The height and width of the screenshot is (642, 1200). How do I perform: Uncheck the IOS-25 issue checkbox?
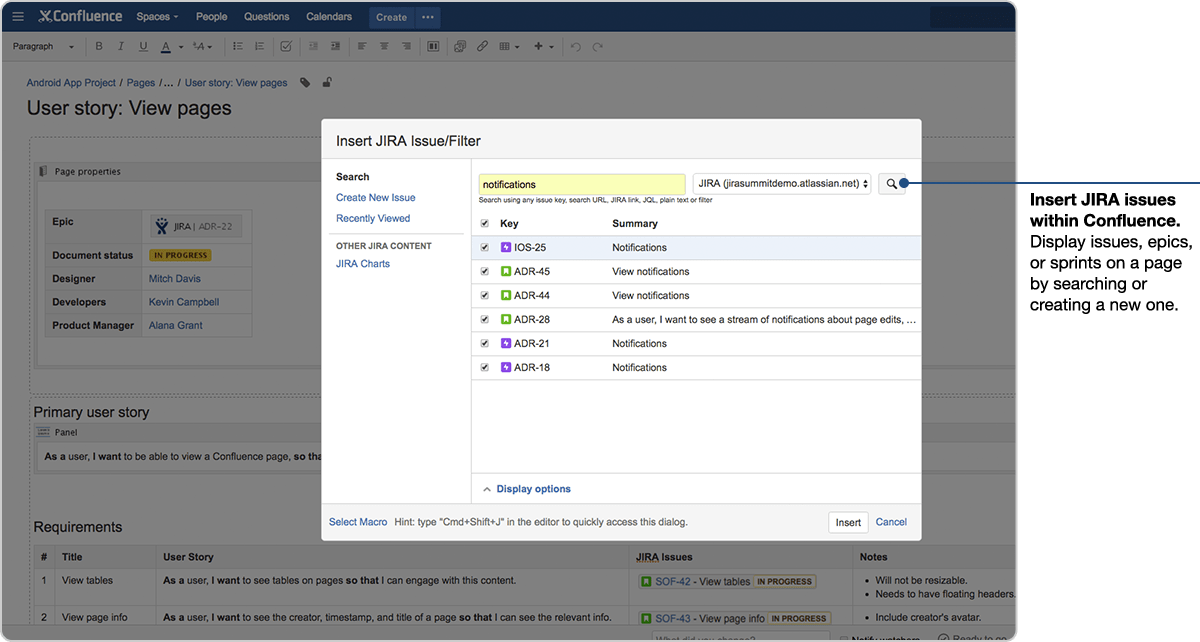click(485, 247)
